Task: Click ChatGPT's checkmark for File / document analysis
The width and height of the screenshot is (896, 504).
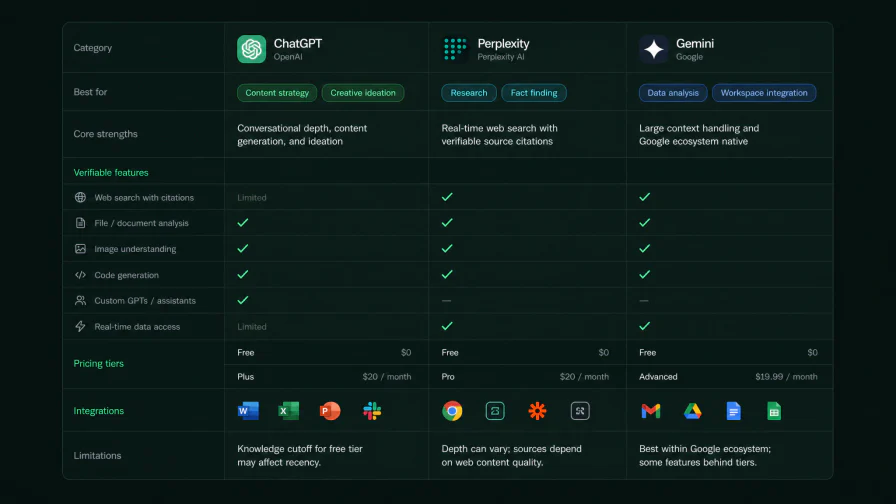Action: coord(243,223)
